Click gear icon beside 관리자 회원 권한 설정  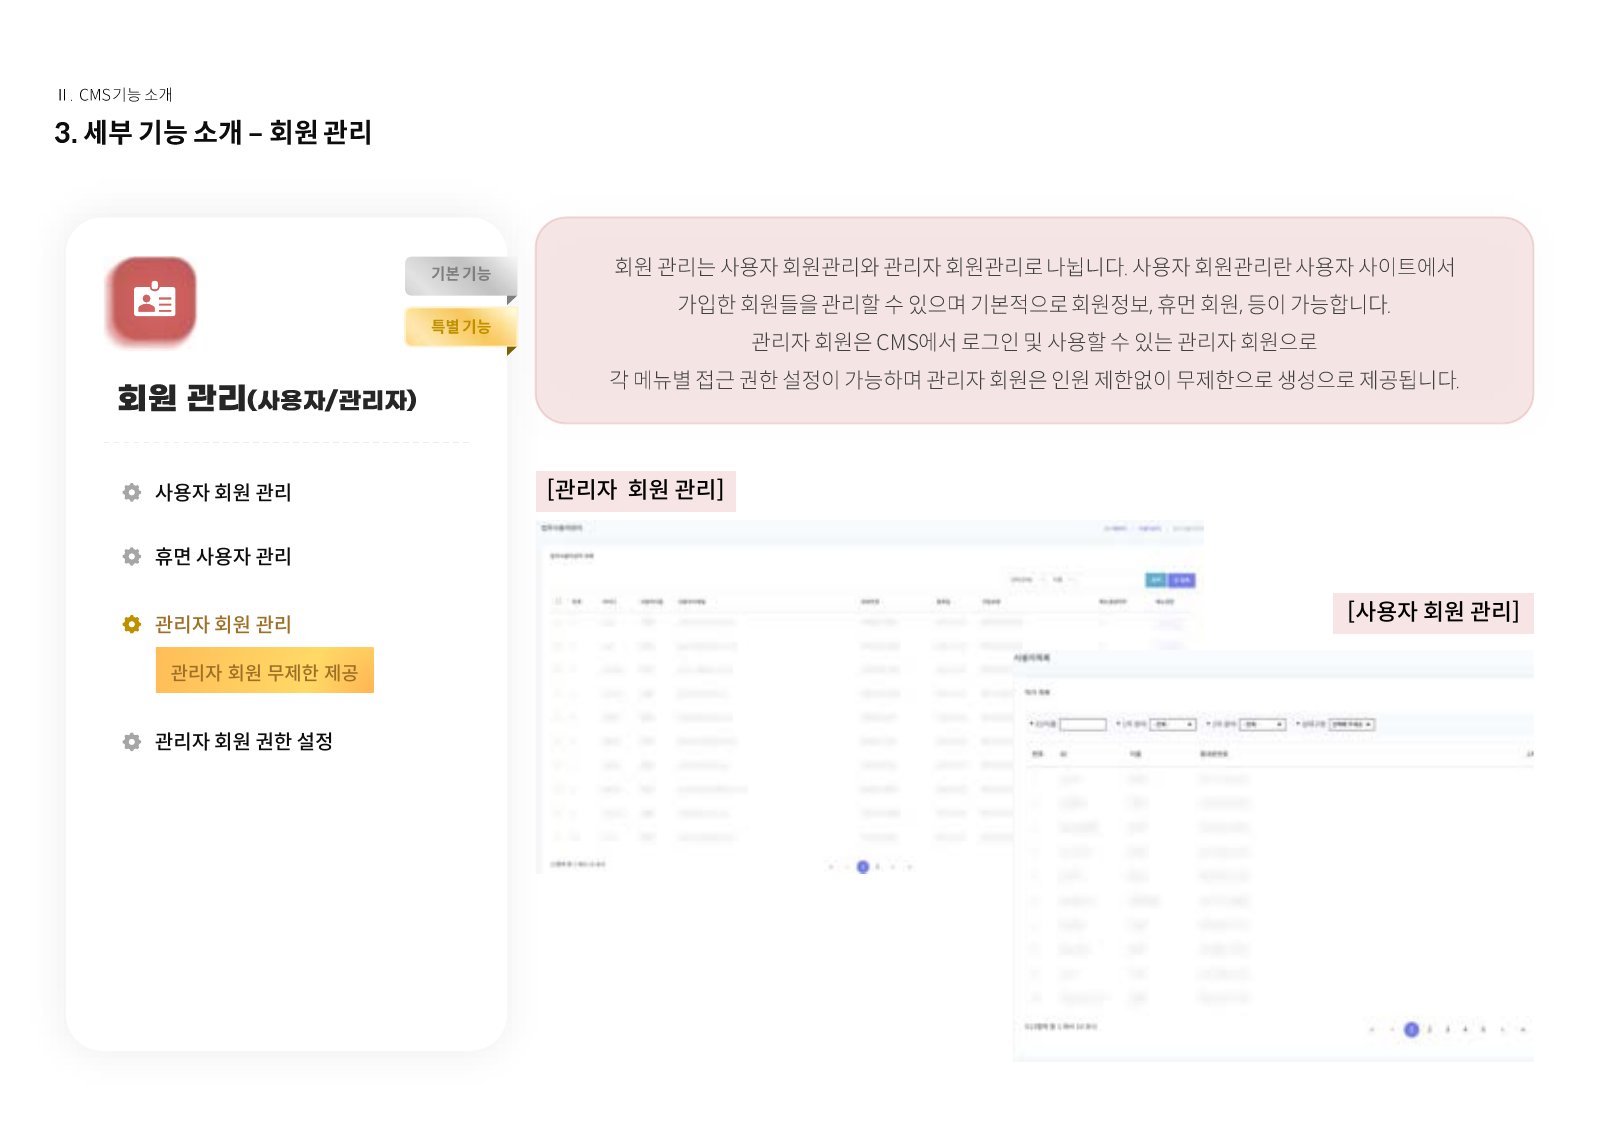coord(132,741)
